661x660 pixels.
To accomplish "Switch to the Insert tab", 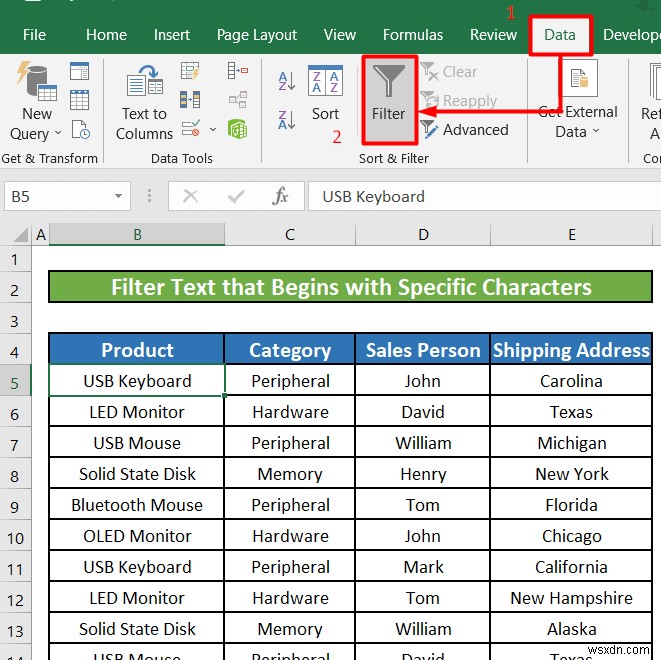I will 172,35.
